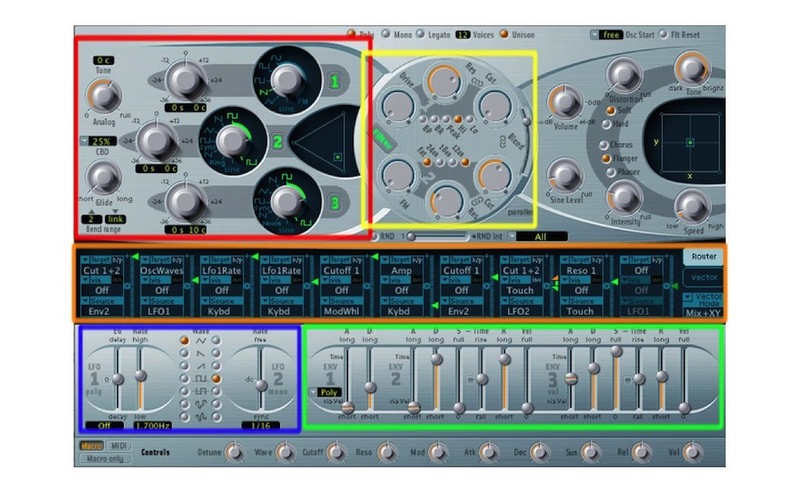Click the Analog knob
The width and height of the screenshot is (800, 492).
[103, 95]
